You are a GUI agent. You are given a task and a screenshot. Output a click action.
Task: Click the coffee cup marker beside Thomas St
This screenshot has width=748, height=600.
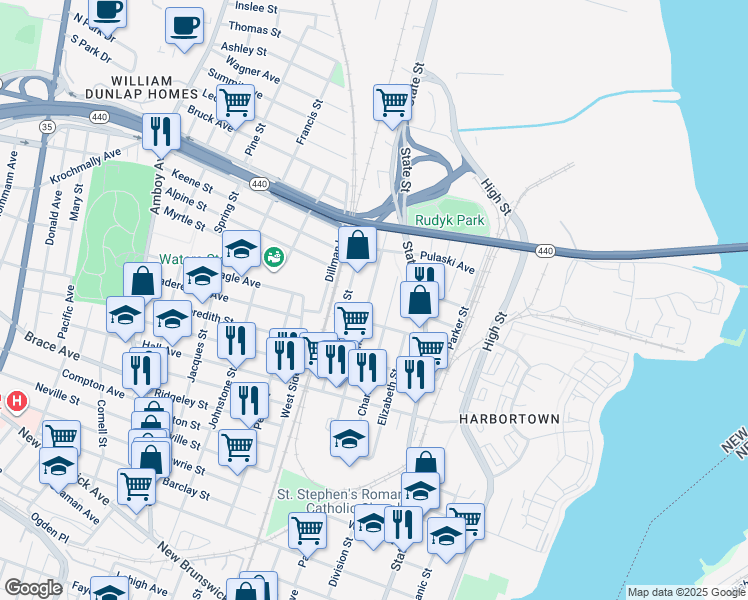(x=184, y=27)
